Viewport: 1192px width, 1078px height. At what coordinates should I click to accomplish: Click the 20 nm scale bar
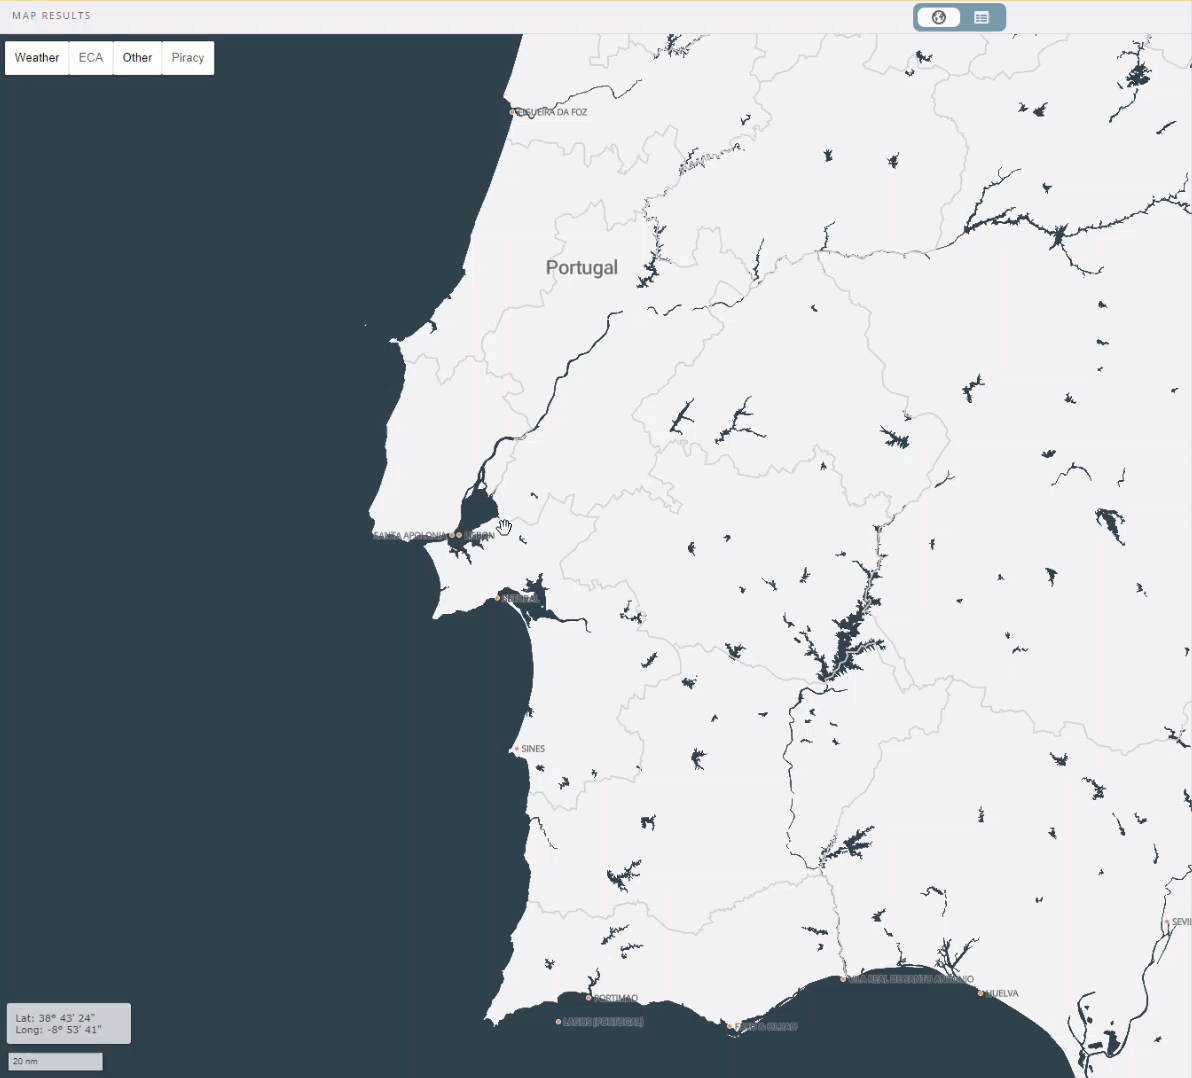click(x=55, y=1061)
